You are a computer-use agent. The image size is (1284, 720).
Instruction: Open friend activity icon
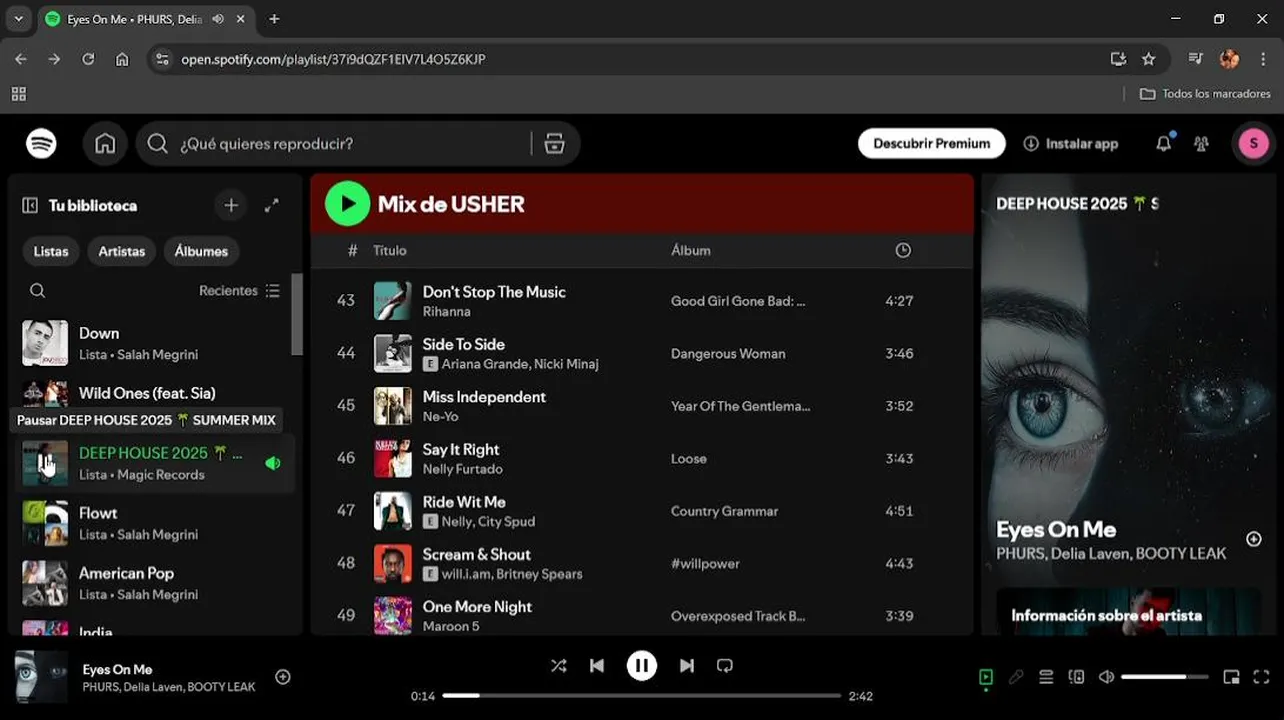pyautogui.click(x=1201, y=144)
